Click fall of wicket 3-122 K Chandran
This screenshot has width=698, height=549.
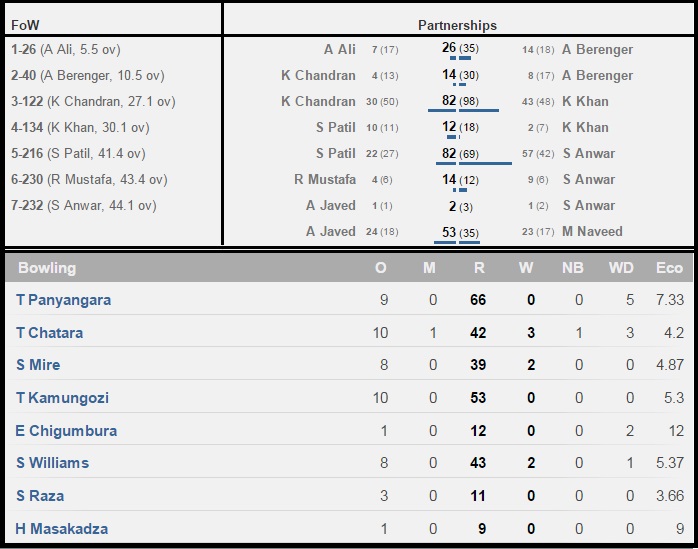point(93,102)
